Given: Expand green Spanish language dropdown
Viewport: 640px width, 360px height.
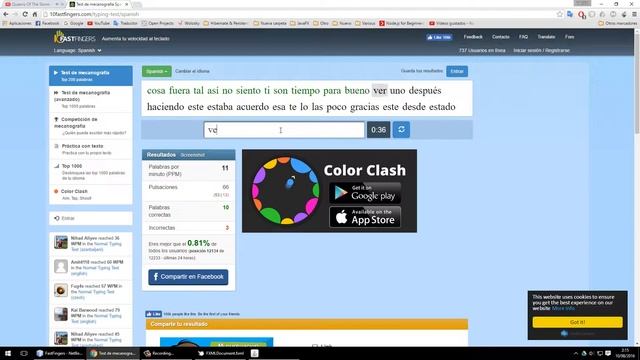Looking at the screenshot, I should 157,71.
